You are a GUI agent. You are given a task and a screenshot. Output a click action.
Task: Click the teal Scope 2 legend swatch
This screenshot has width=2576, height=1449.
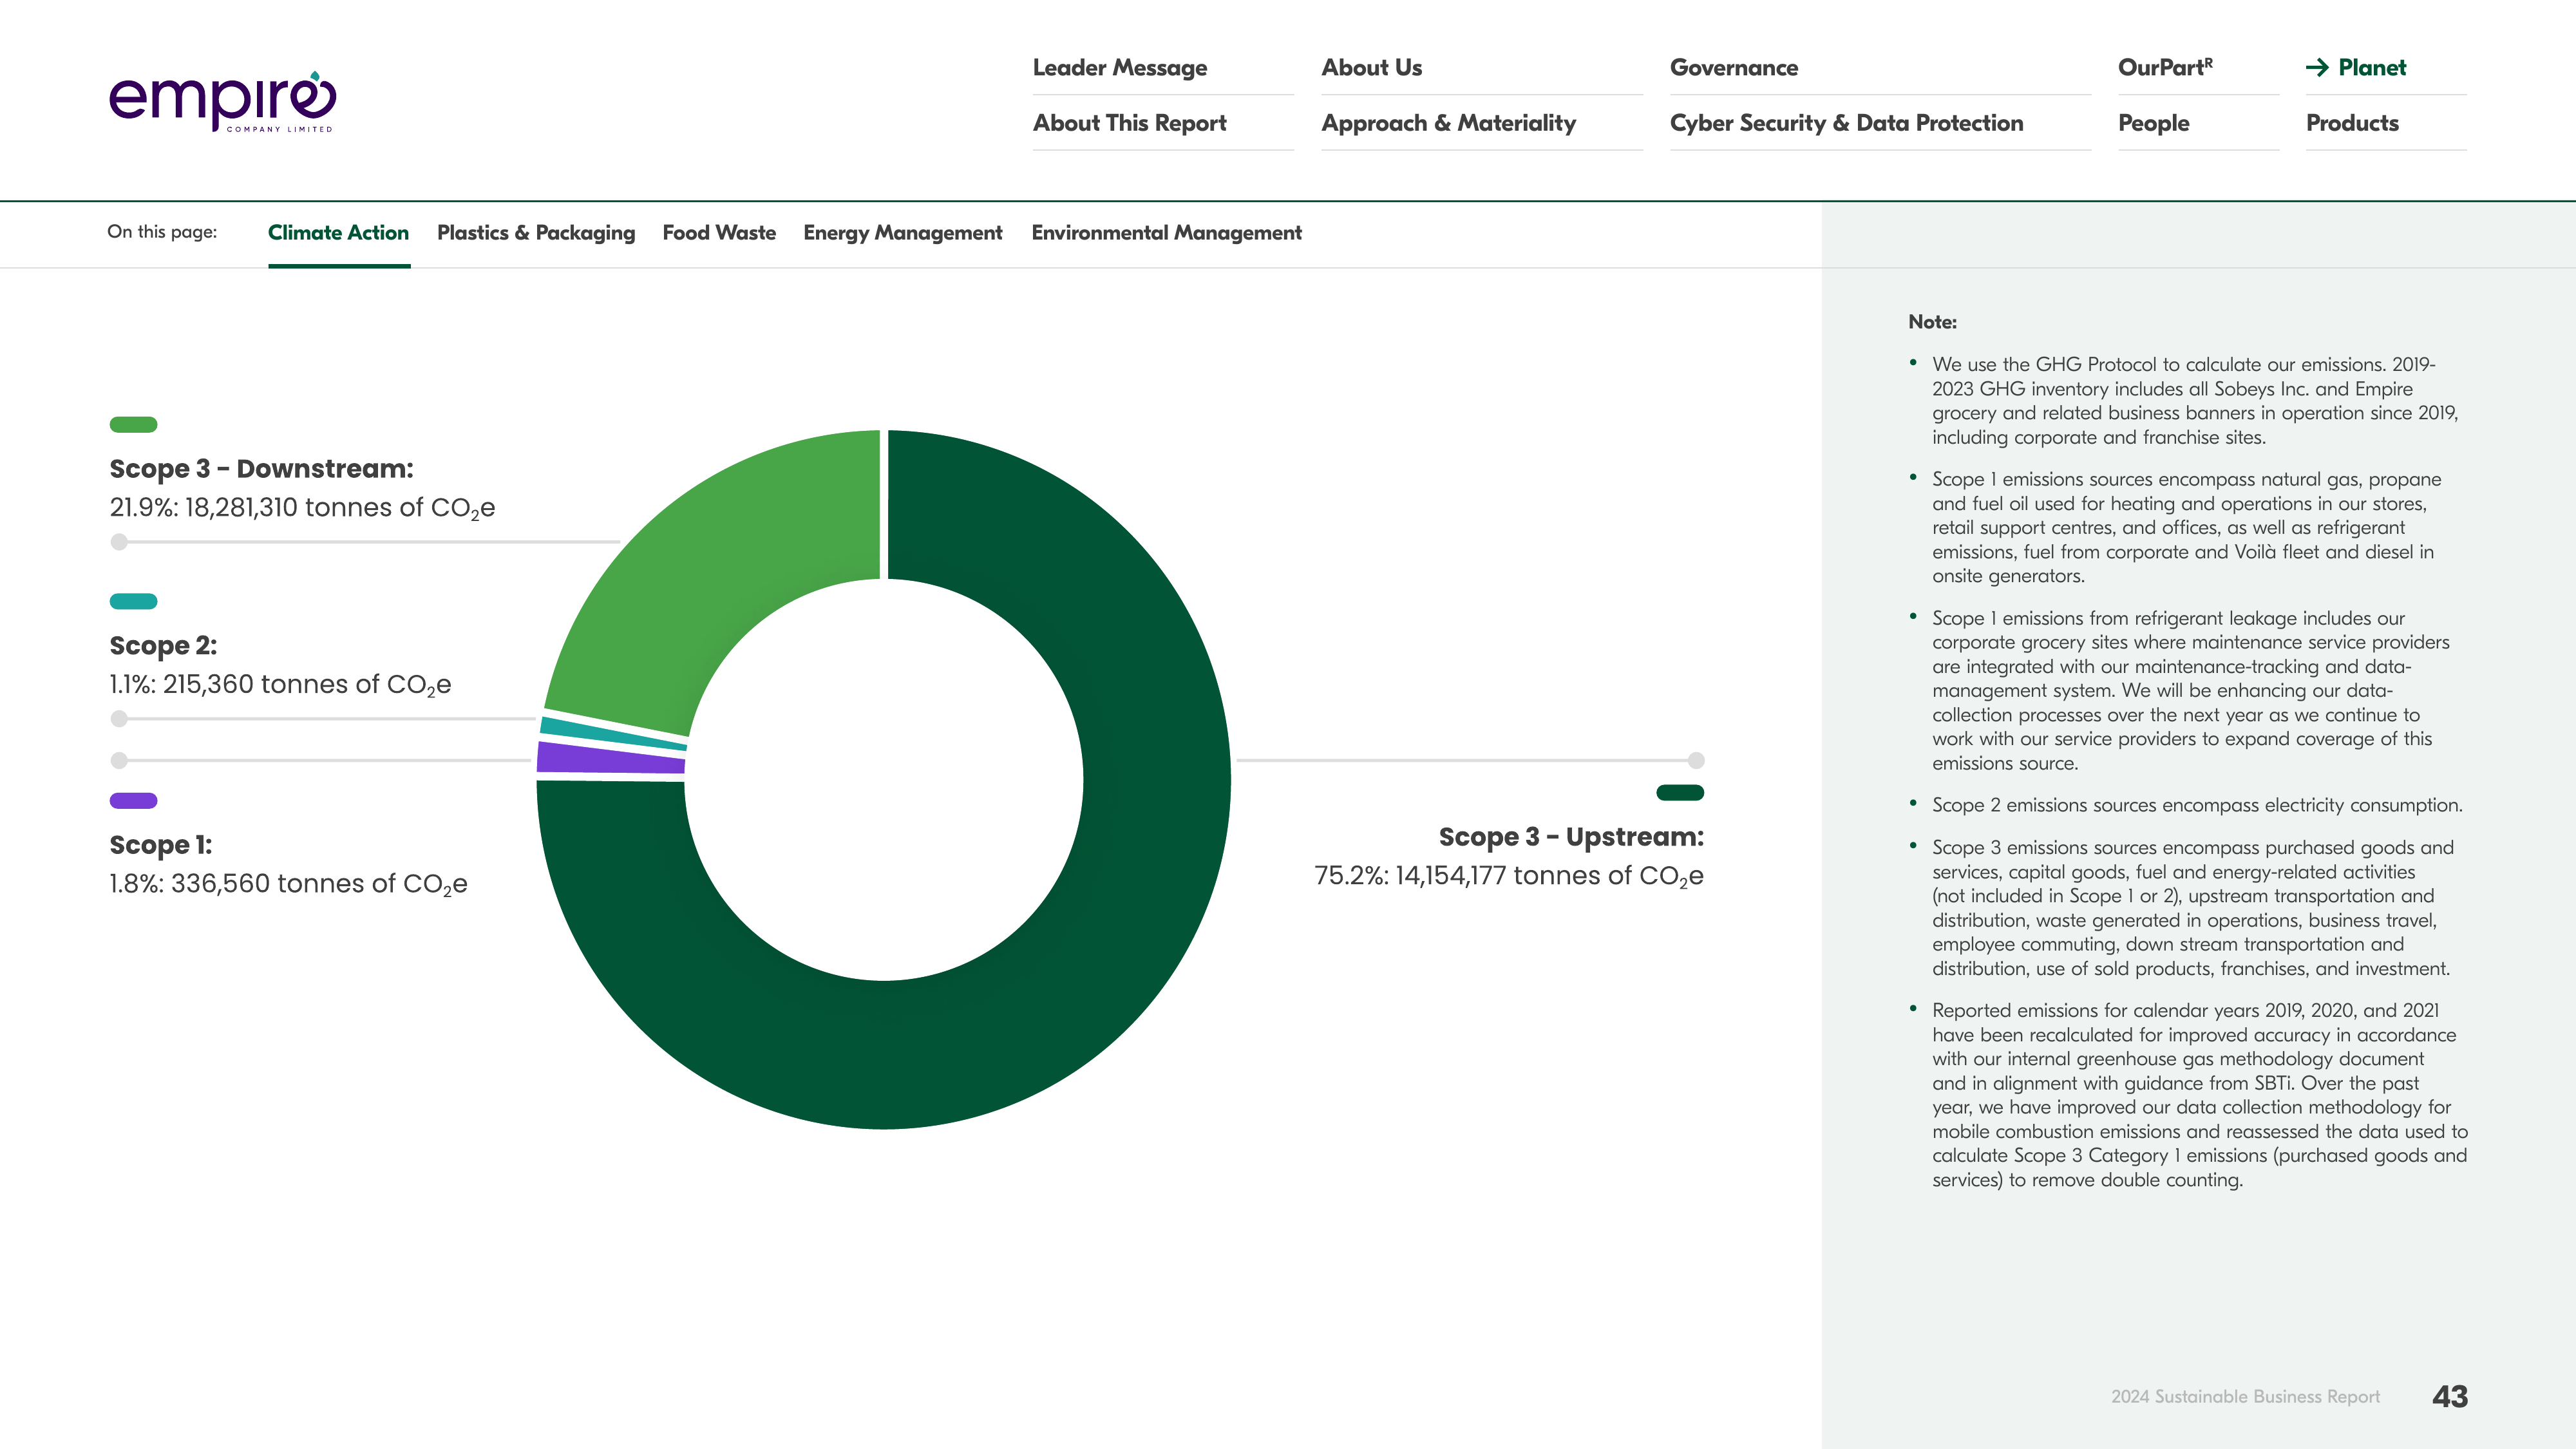tap(133, 601)
